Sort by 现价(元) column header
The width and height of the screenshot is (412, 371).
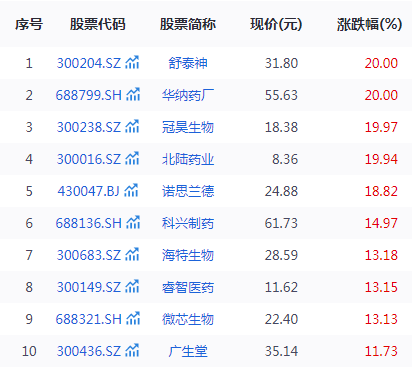point(276,24)
